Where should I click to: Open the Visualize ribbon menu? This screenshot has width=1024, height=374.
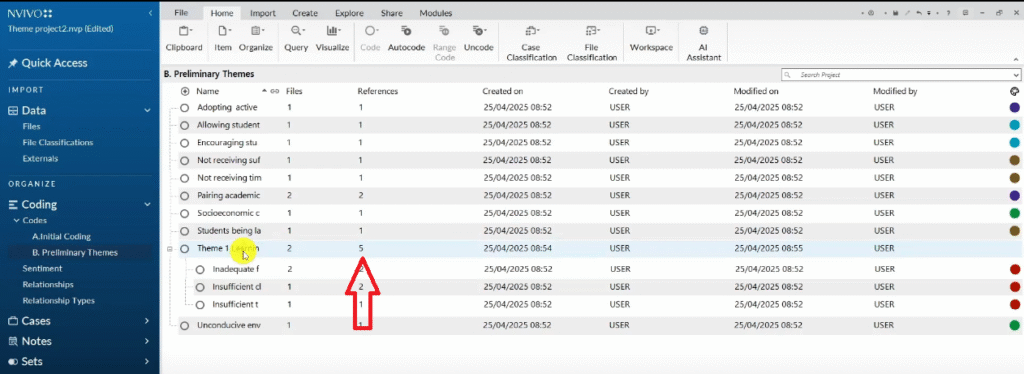click(332, 39)
